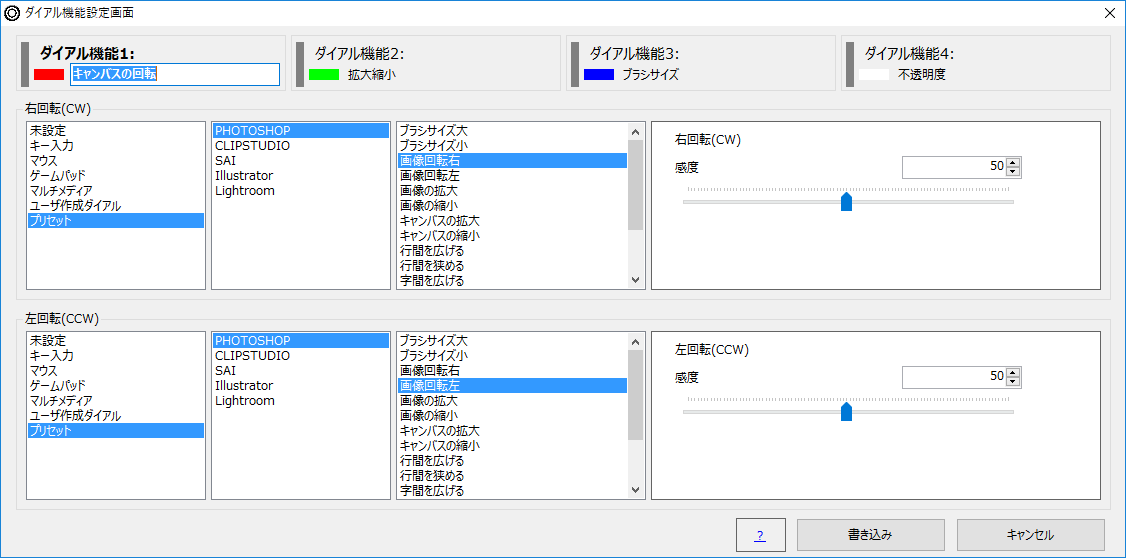Select 行間を広げる in the 右回転(CW) preset list
Image resolution: width=1126 pixels, height=558 pixels.
pos(512,251)
